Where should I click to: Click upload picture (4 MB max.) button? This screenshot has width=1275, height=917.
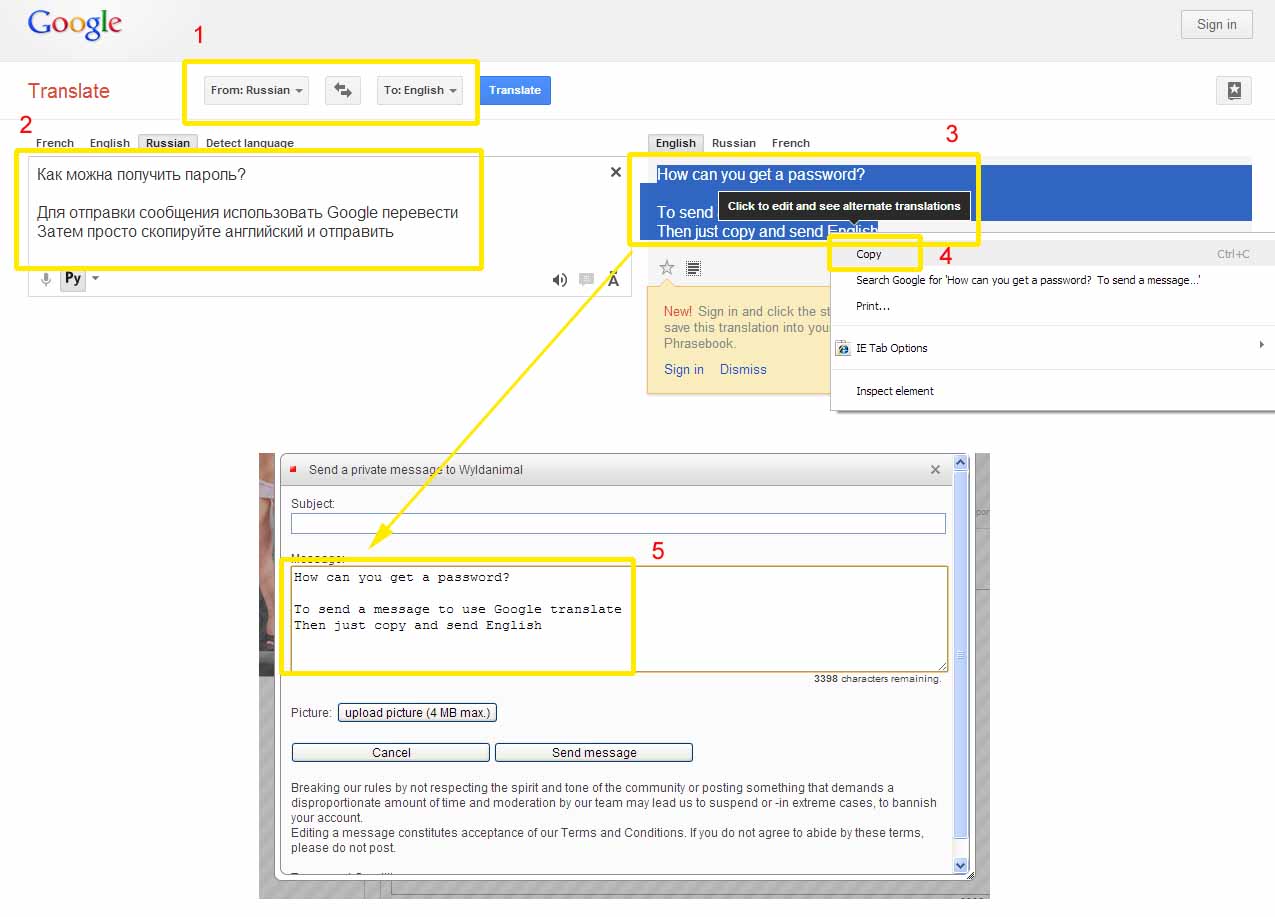point(417,713)
